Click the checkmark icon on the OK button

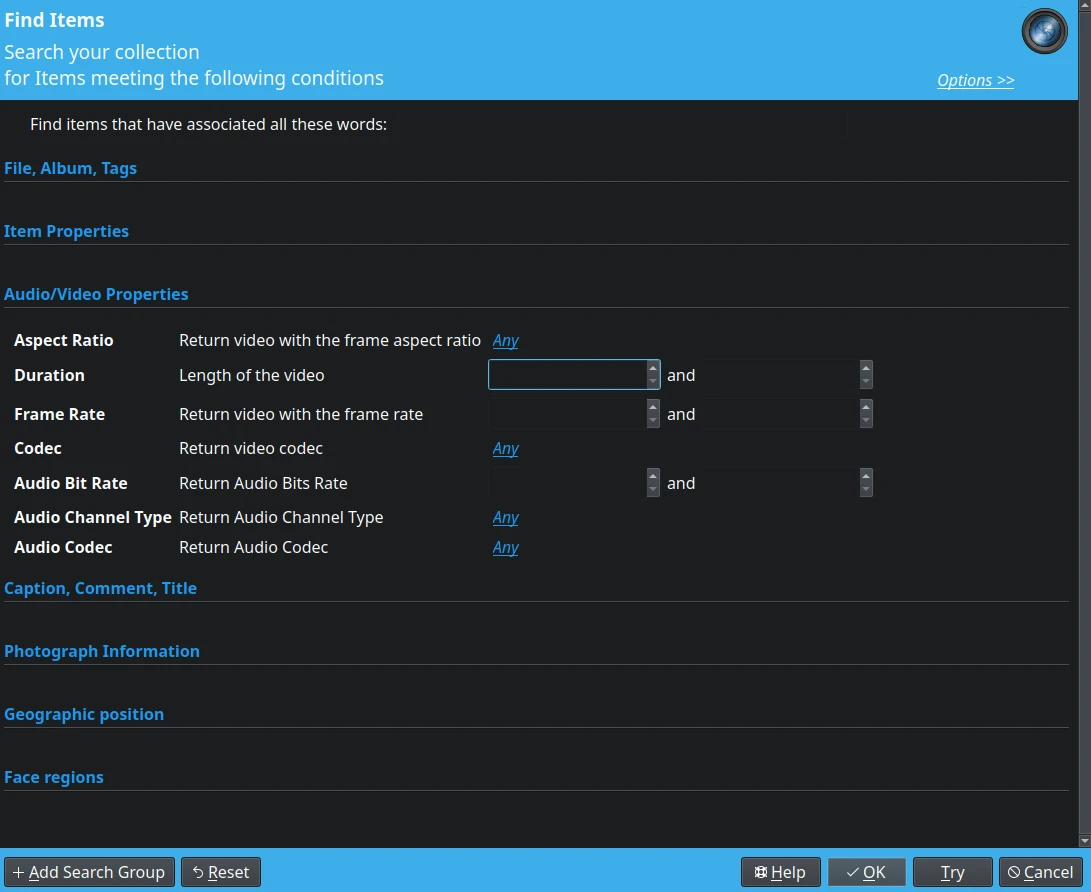[853, 872]
